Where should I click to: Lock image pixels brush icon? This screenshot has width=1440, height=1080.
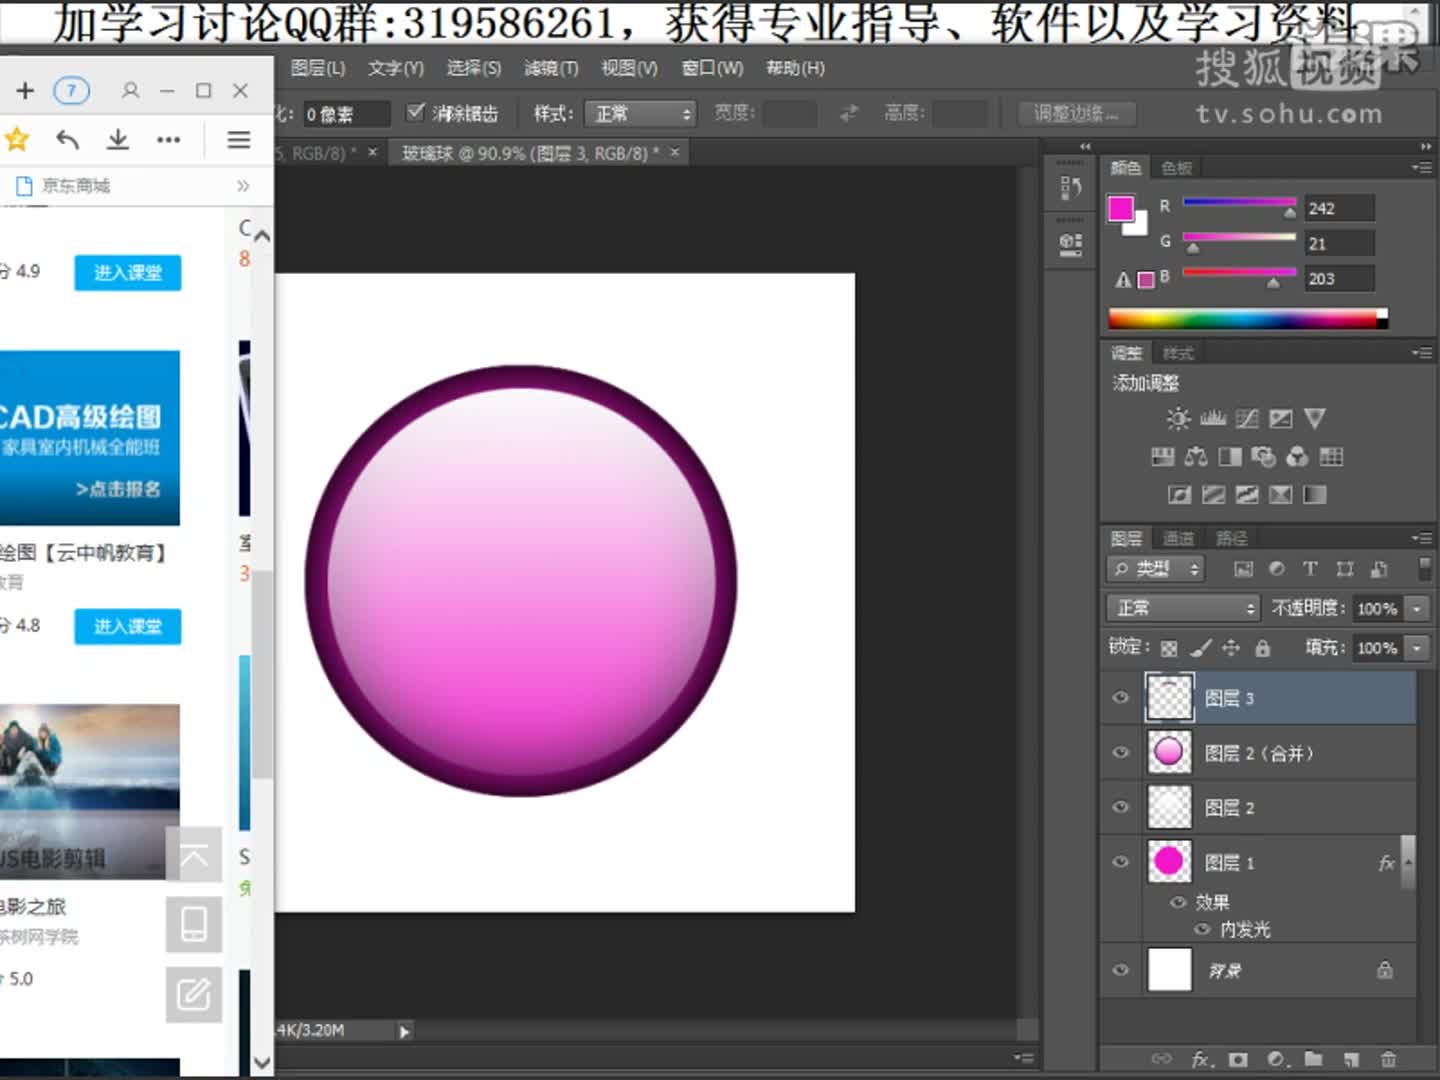tap(1201, 648)
